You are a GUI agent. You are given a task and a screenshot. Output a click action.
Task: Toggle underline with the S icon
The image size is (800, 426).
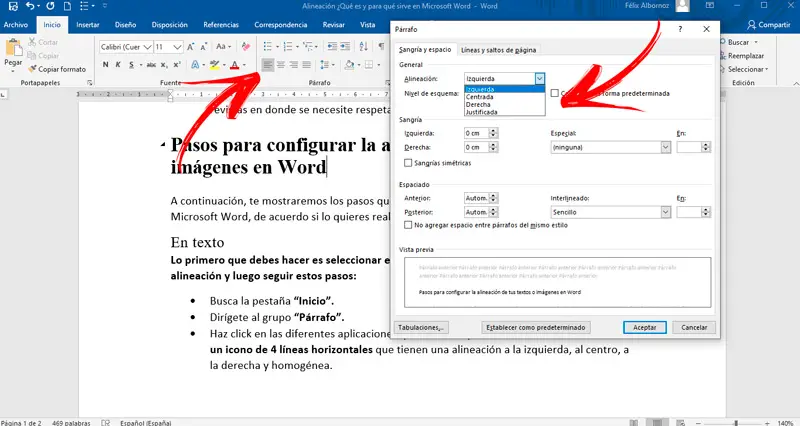coord(132,65)
